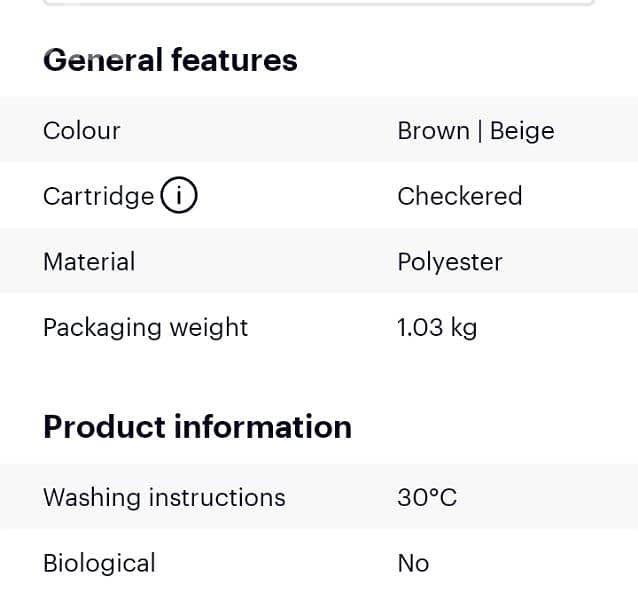Click the word Brown in colour value
Screen dimensions: 638x600
point(433,131)
